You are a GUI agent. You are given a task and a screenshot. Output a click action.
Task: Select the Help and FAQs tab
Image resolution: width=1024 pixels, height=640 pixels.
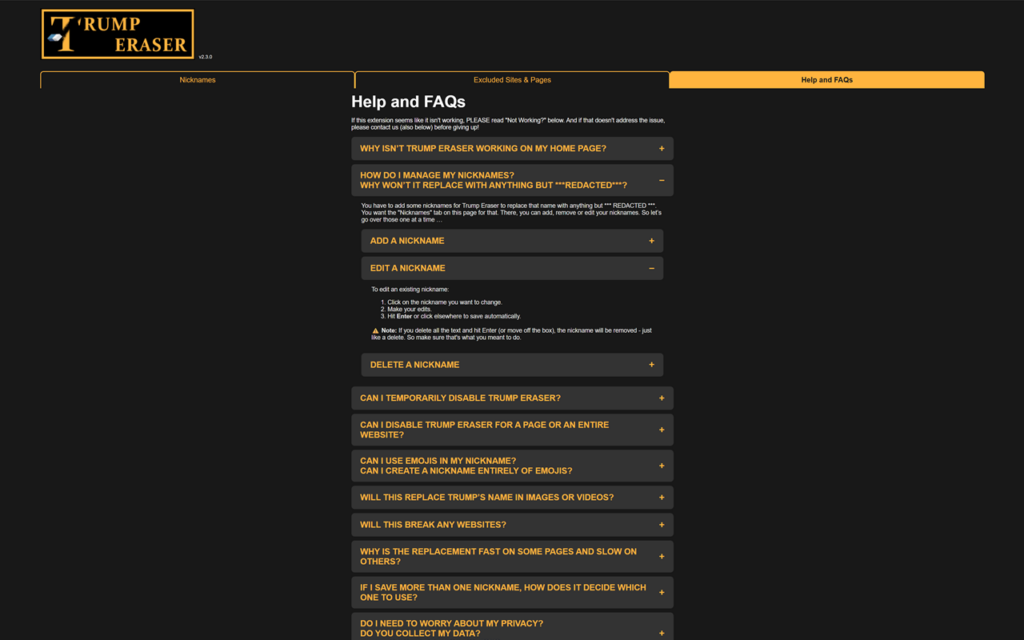[827, 80]
